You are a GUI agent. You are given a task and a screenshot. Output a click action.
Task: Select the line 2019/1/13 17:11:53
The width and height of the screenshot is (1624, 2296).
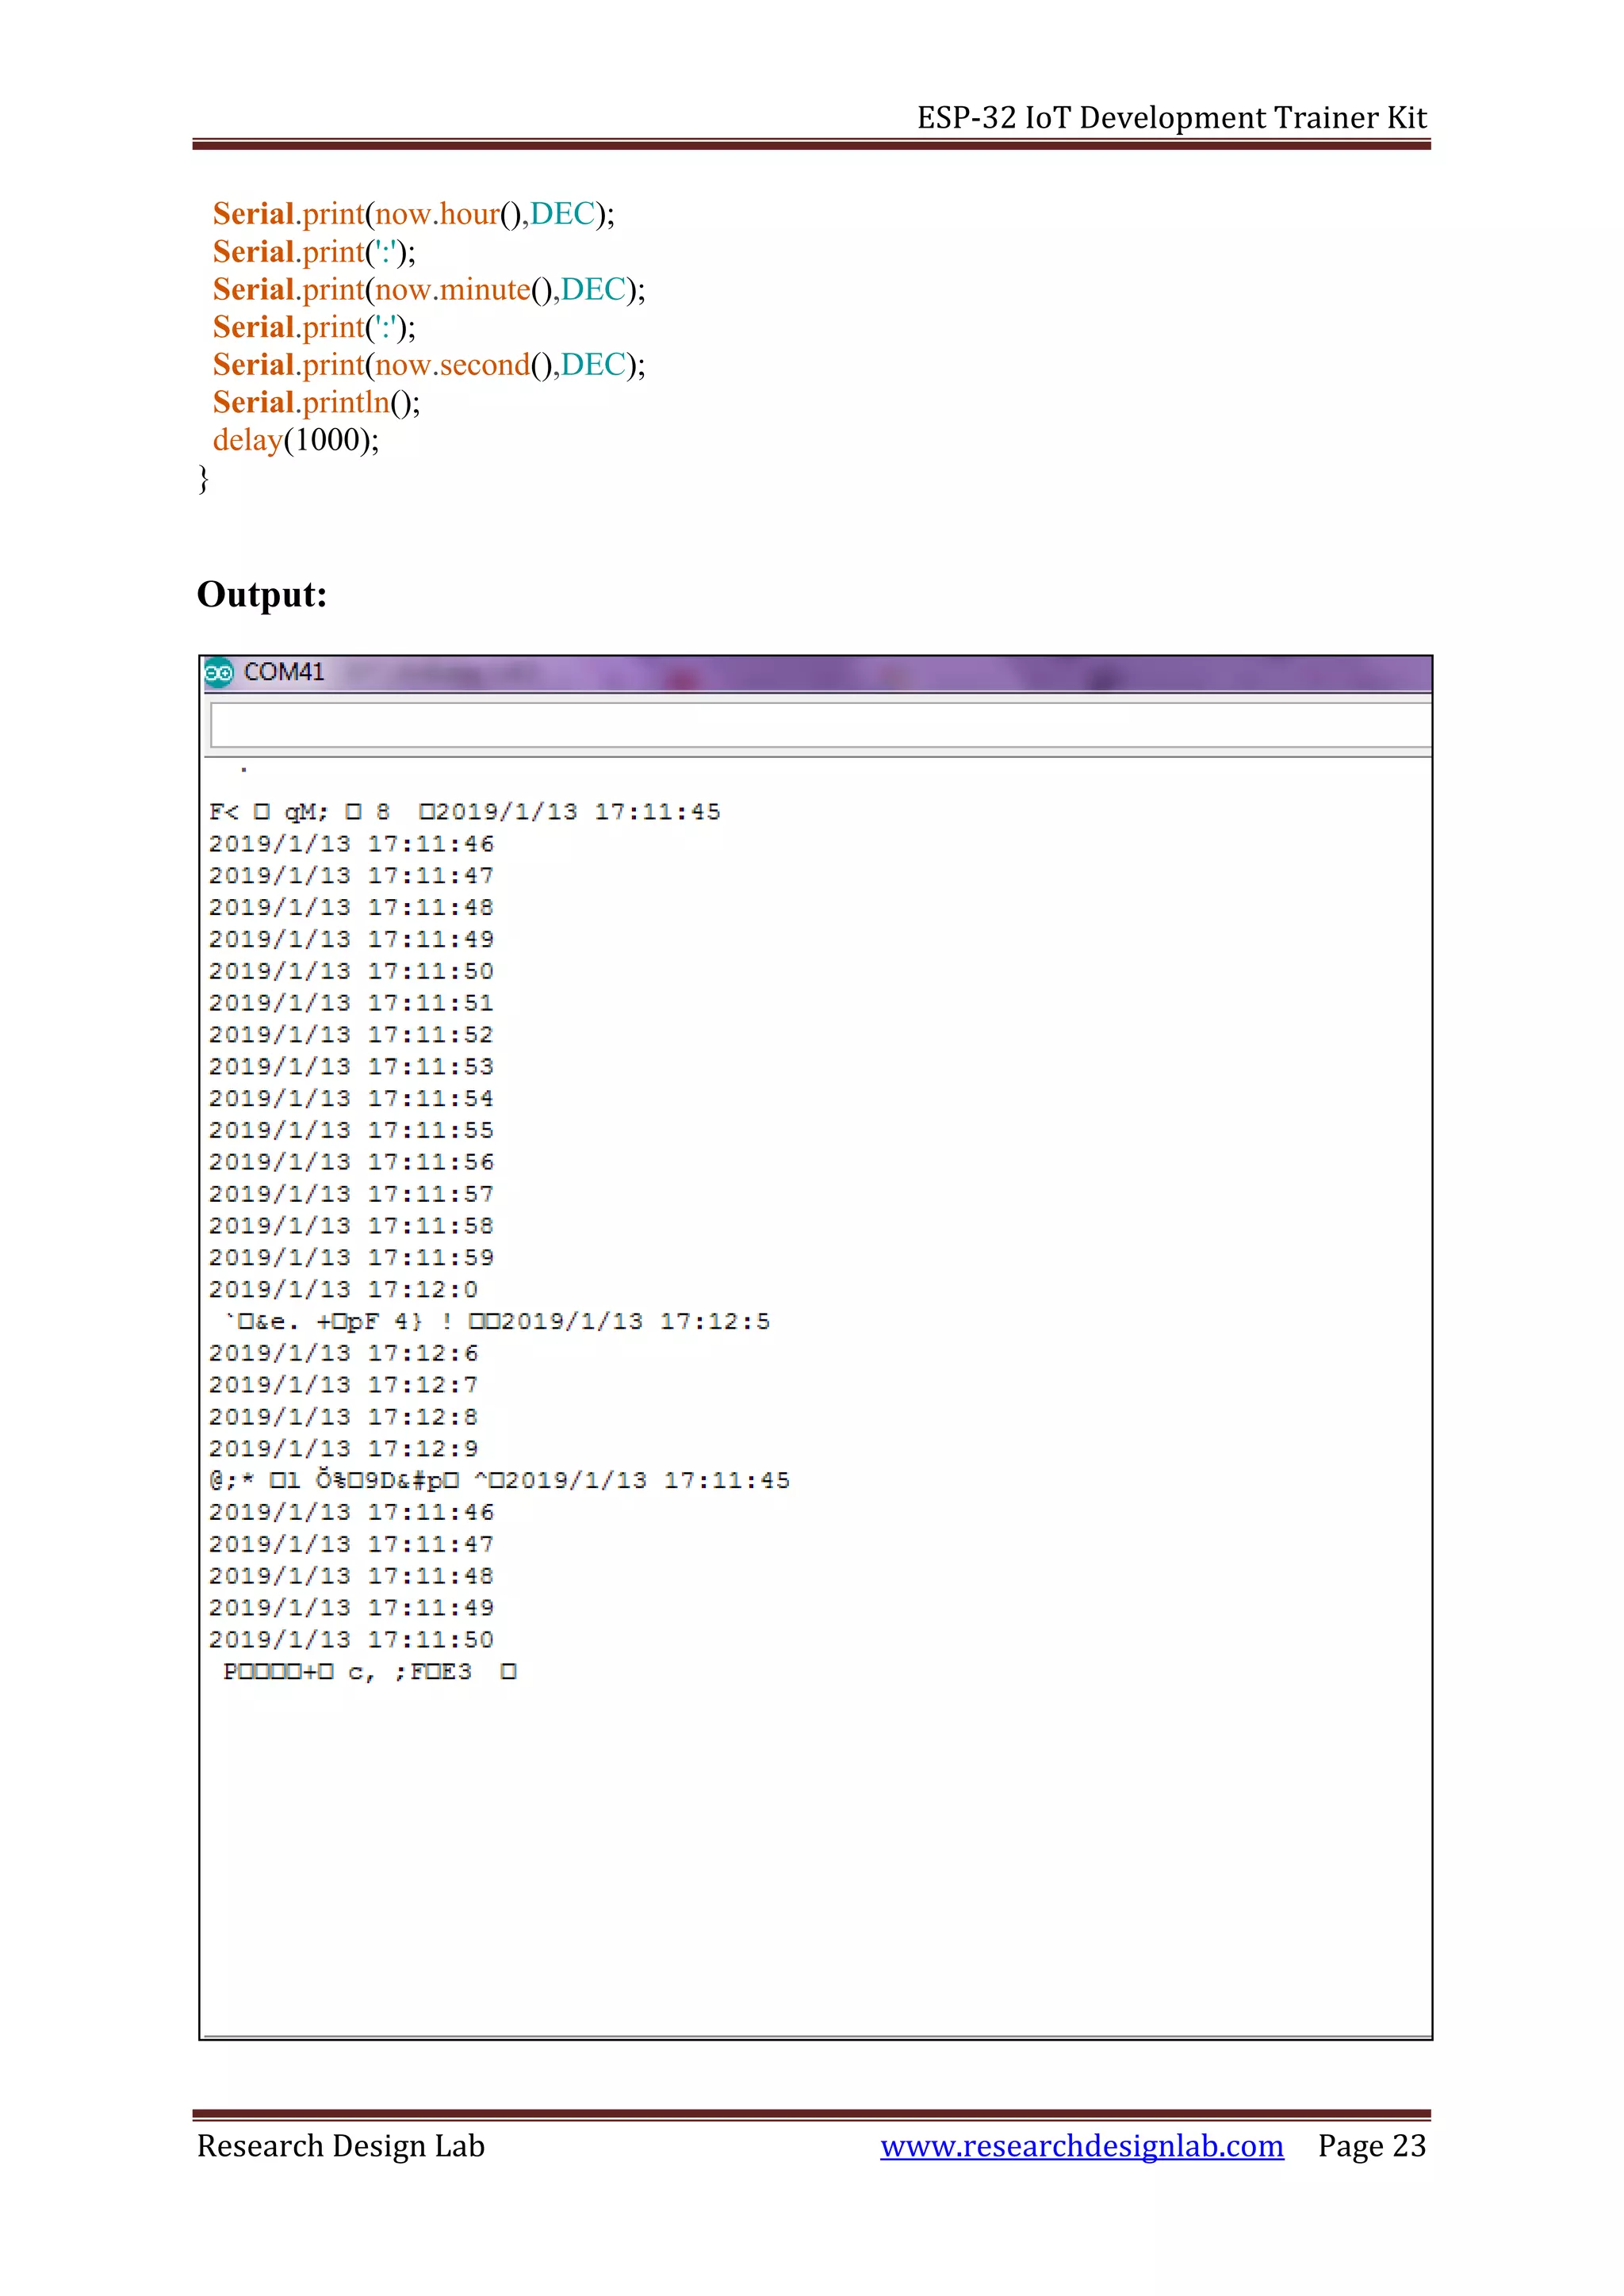point(351,1067)
